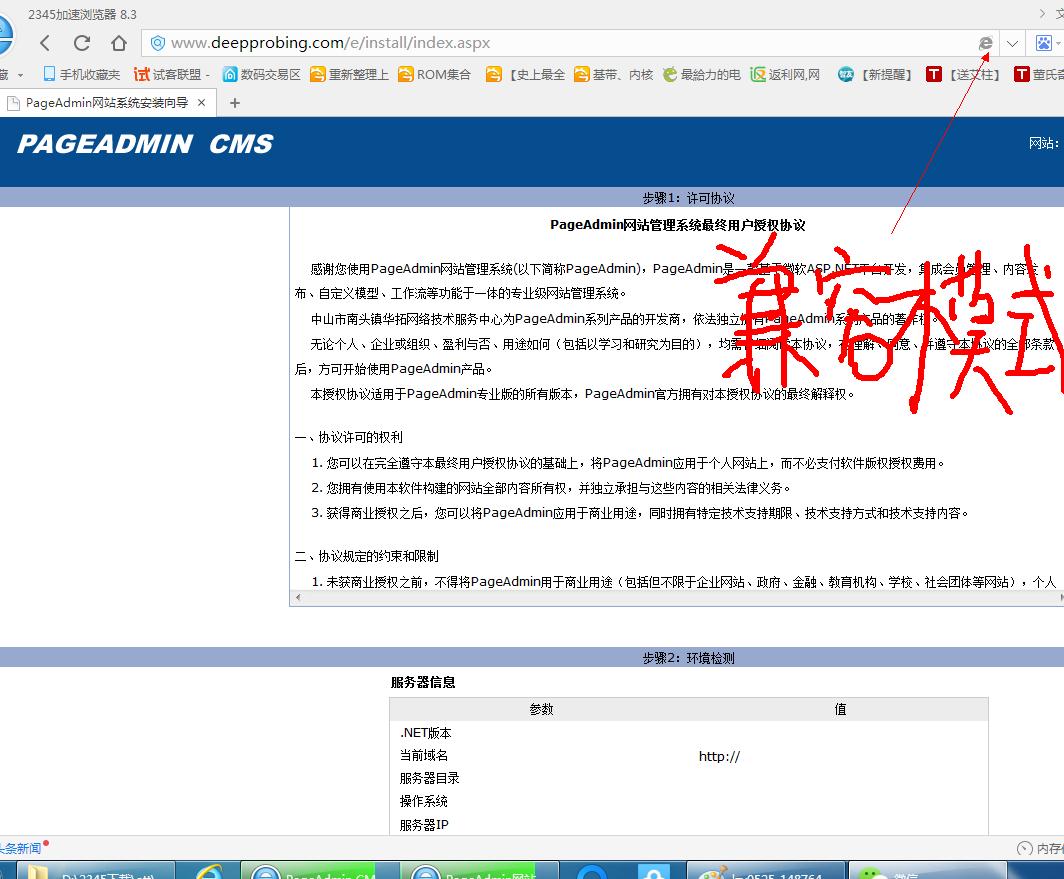Click the site security shield icon
The height and width of the screenshot is (879, 1064).
point(157,43)
